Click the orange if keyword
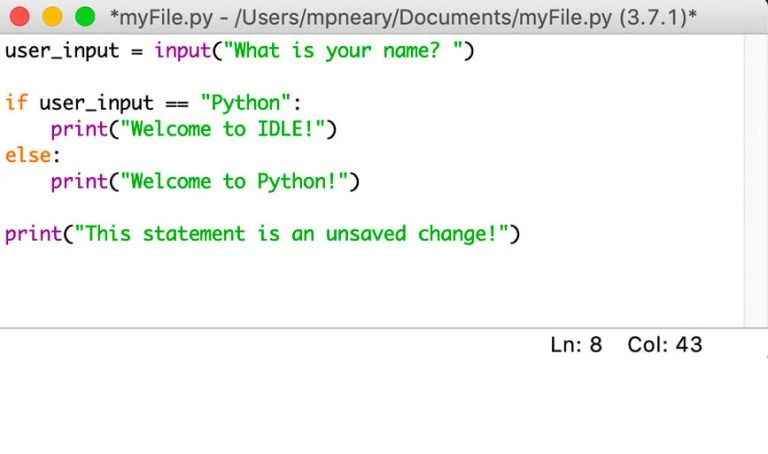This screenshot has height=454, width=768. (16, 103)
